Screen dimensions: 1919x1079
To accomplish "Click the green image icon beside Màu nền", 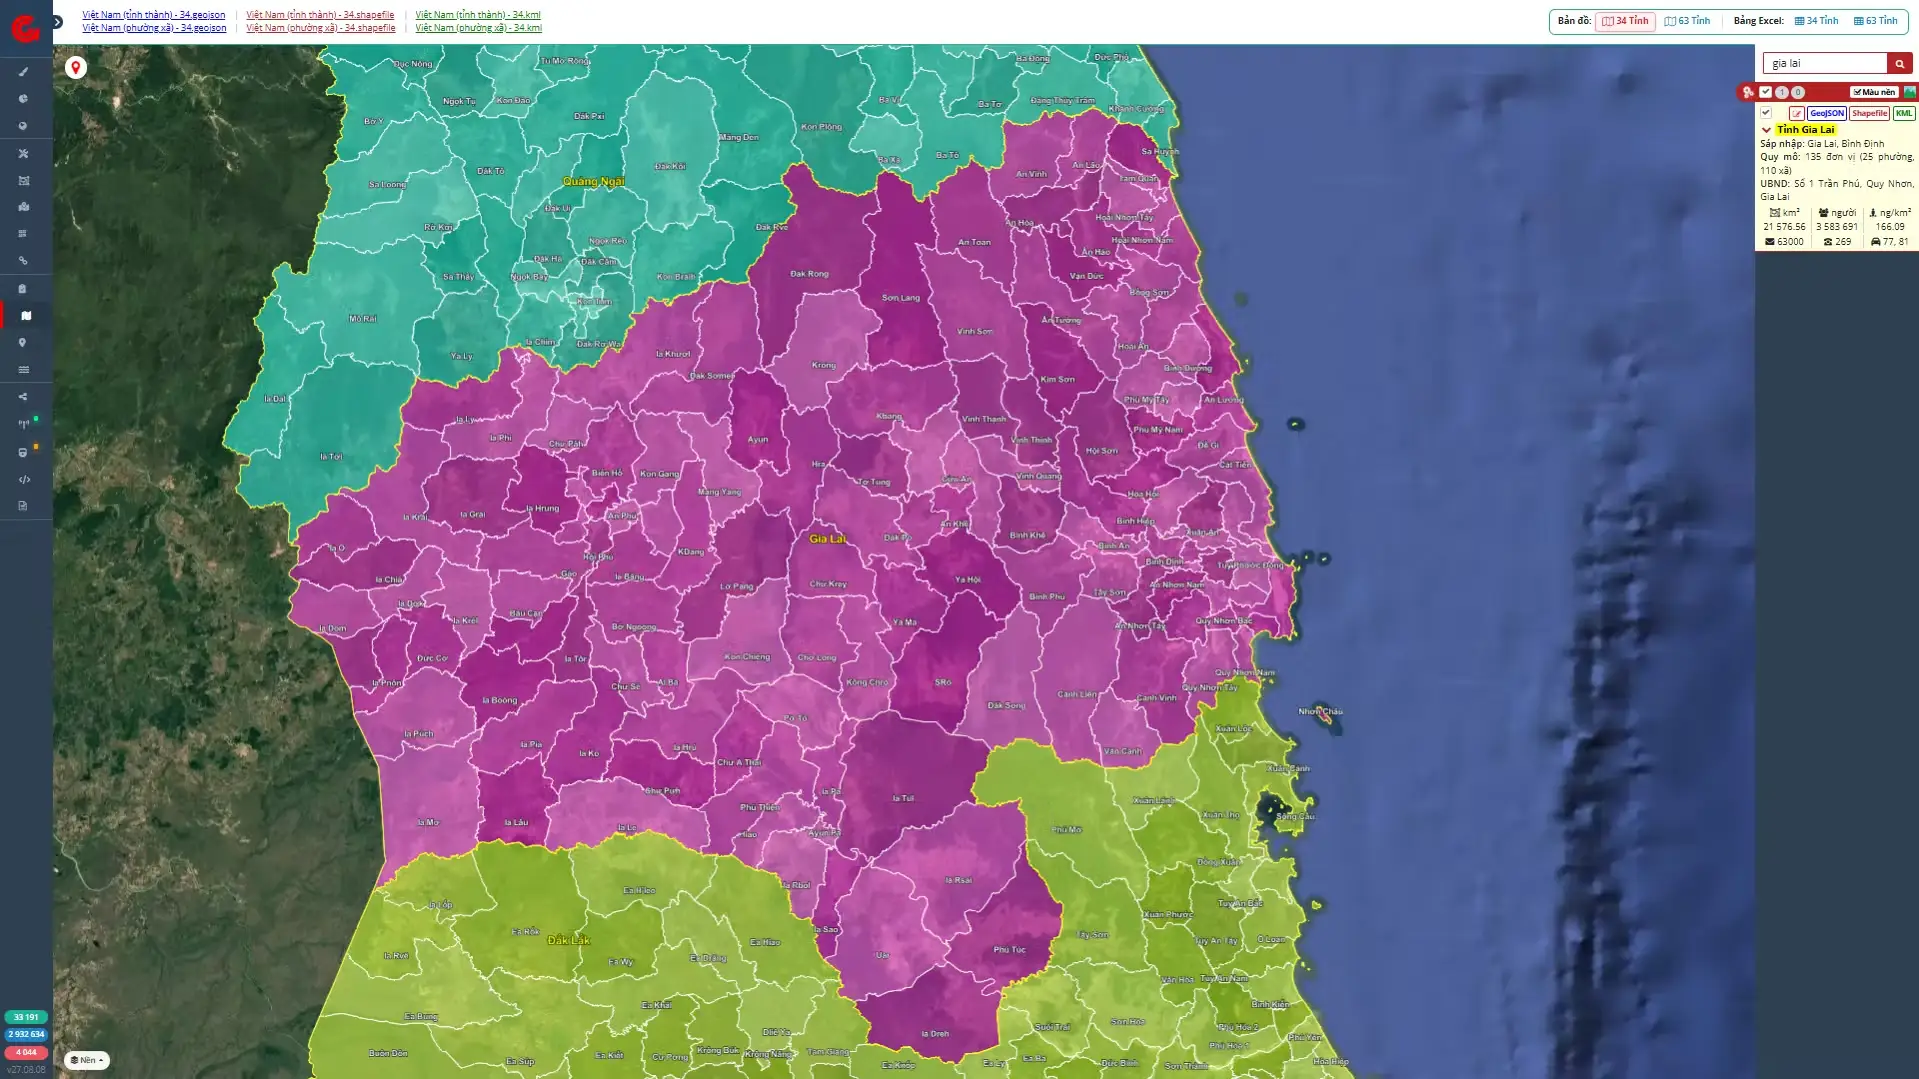I will pyautogui.click(x=1910, y=92).
